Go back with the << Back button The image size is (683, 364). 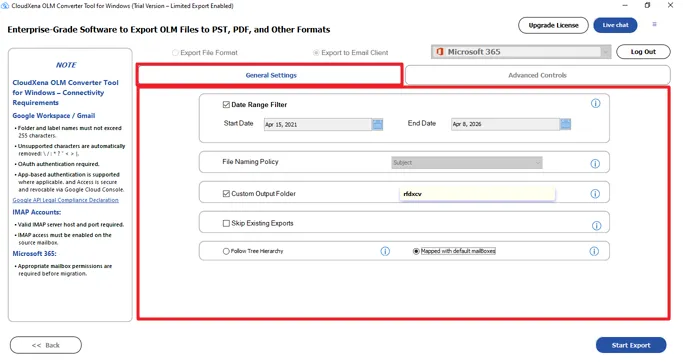(x=46, y=345)
